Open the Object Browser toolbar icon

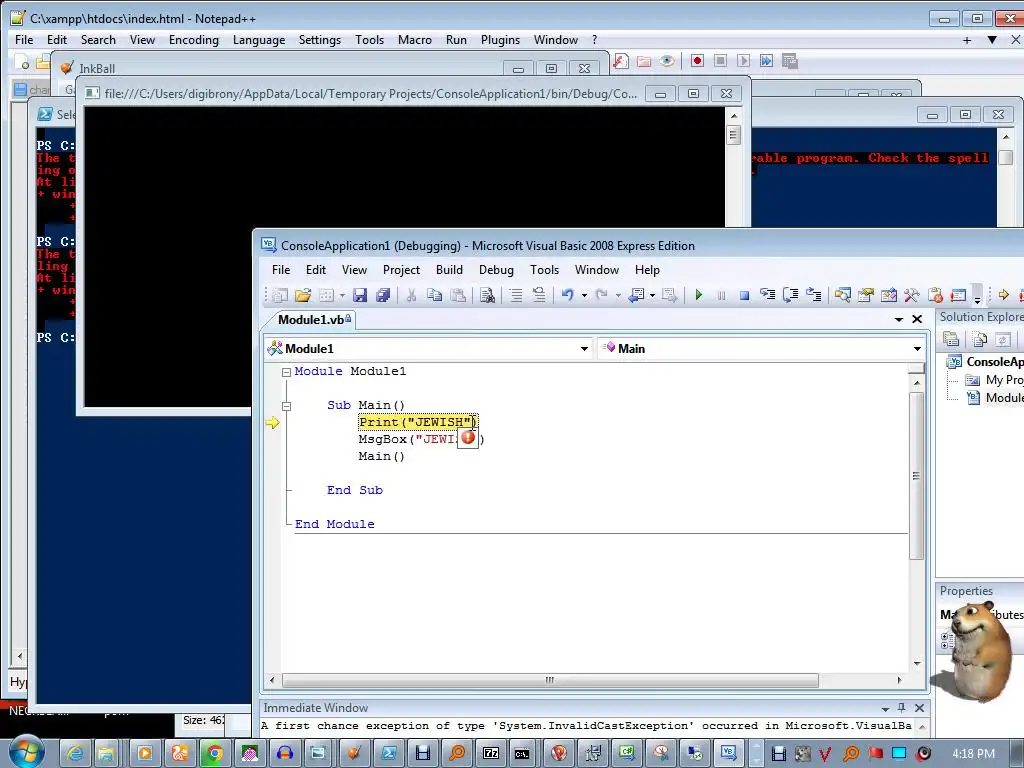pyautogui.click(x=889, y=295)
